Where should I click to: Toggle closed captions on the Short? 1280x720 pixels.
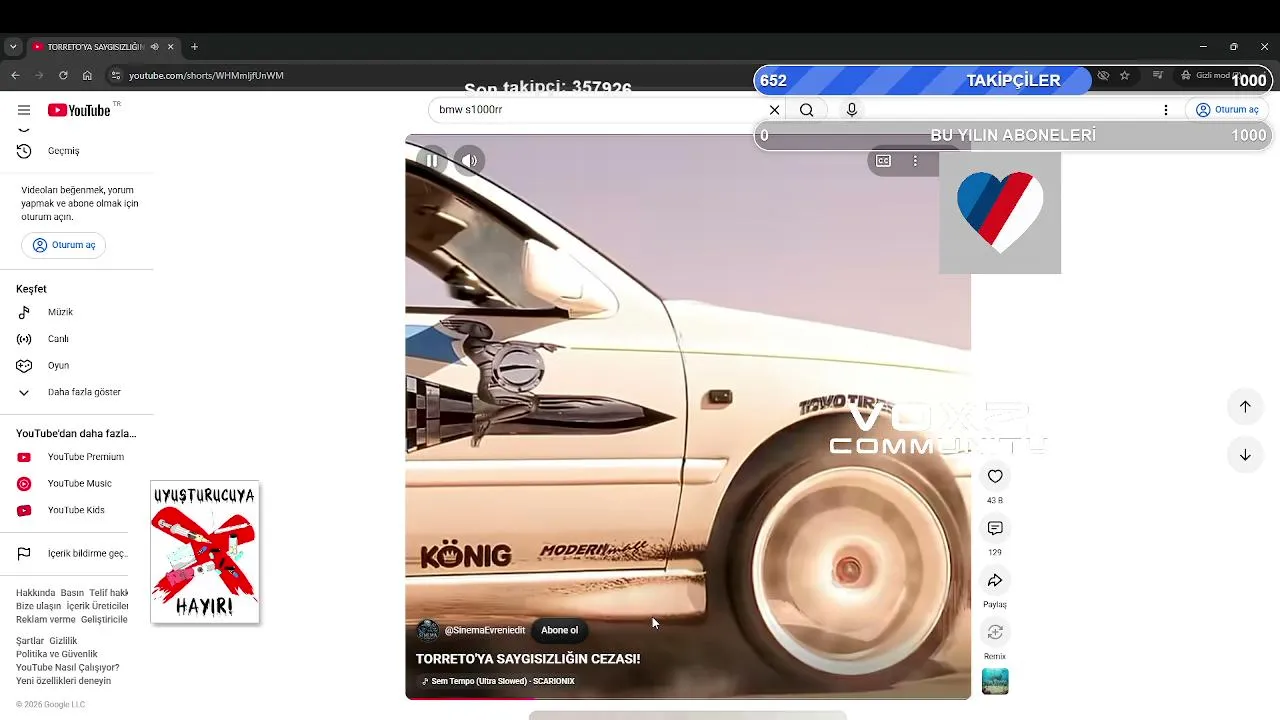(883, 161)
